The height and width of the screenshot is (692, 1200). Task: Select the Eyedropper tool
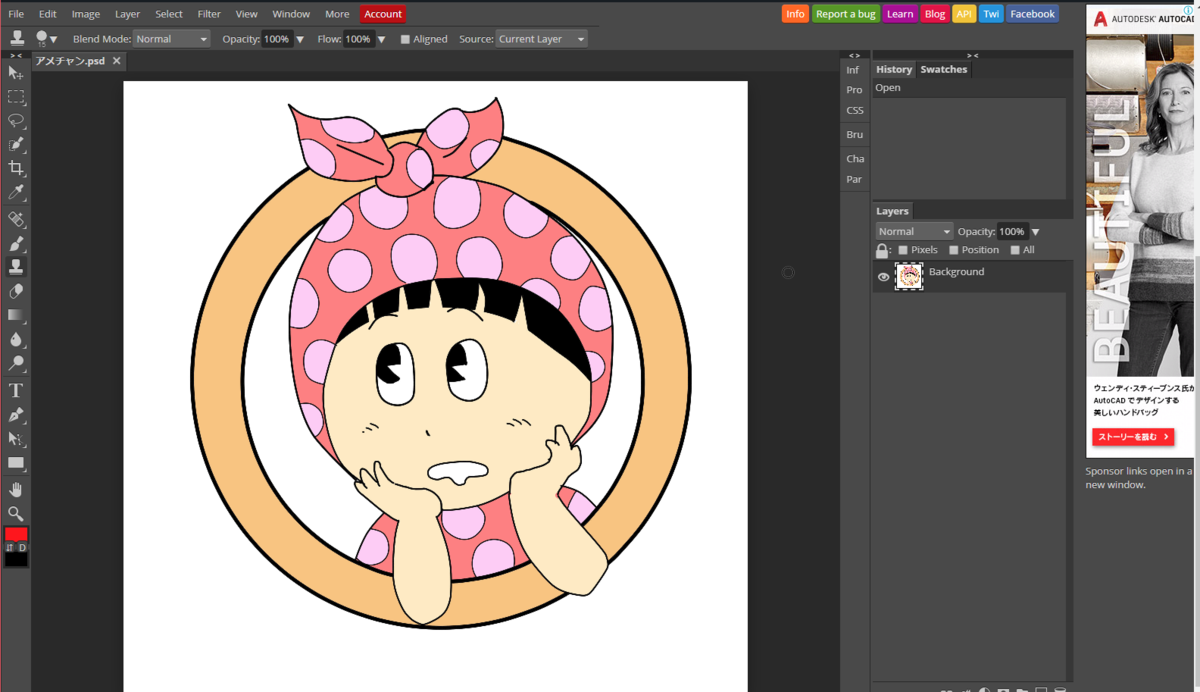[x=16, y=192]
